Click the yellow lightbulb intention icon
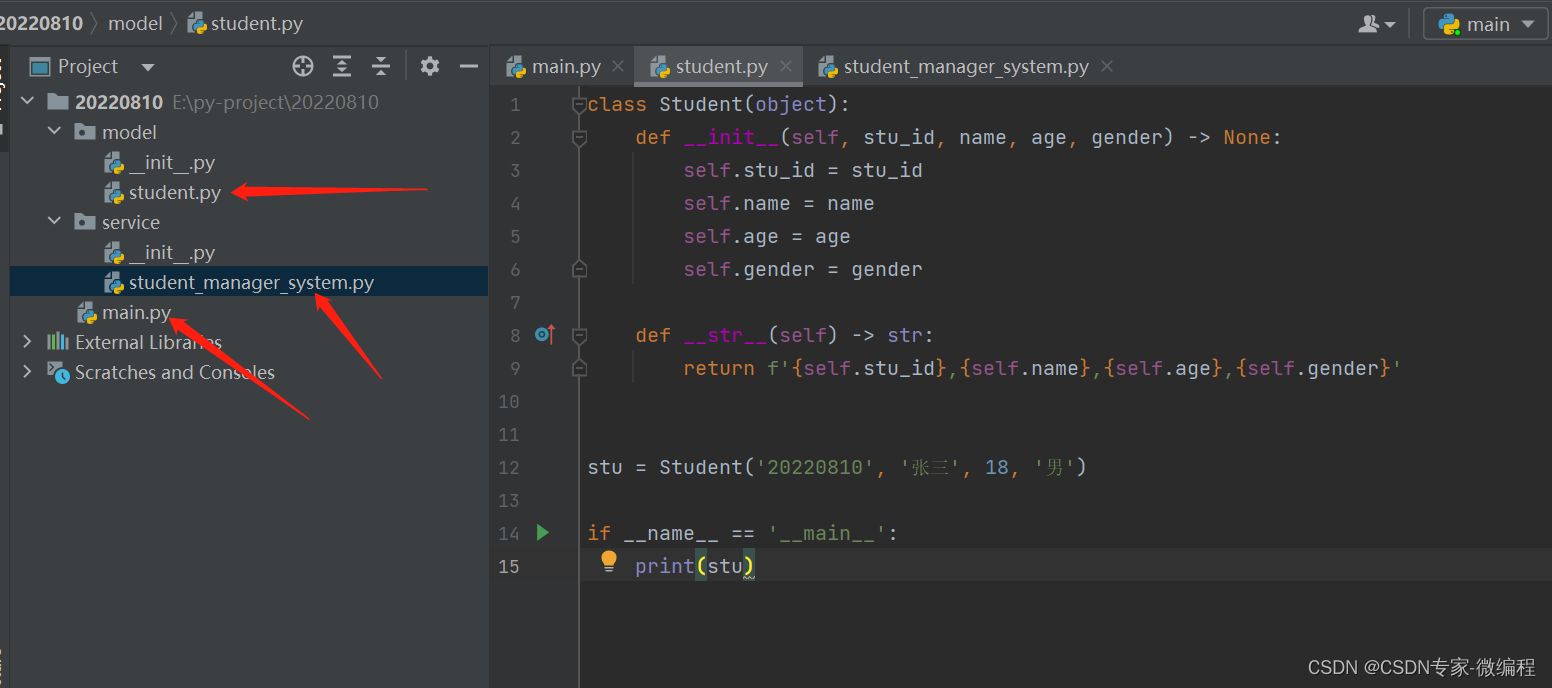Image resolution: width=1552 pixels, height=688 pixels. tap(608, 562)
